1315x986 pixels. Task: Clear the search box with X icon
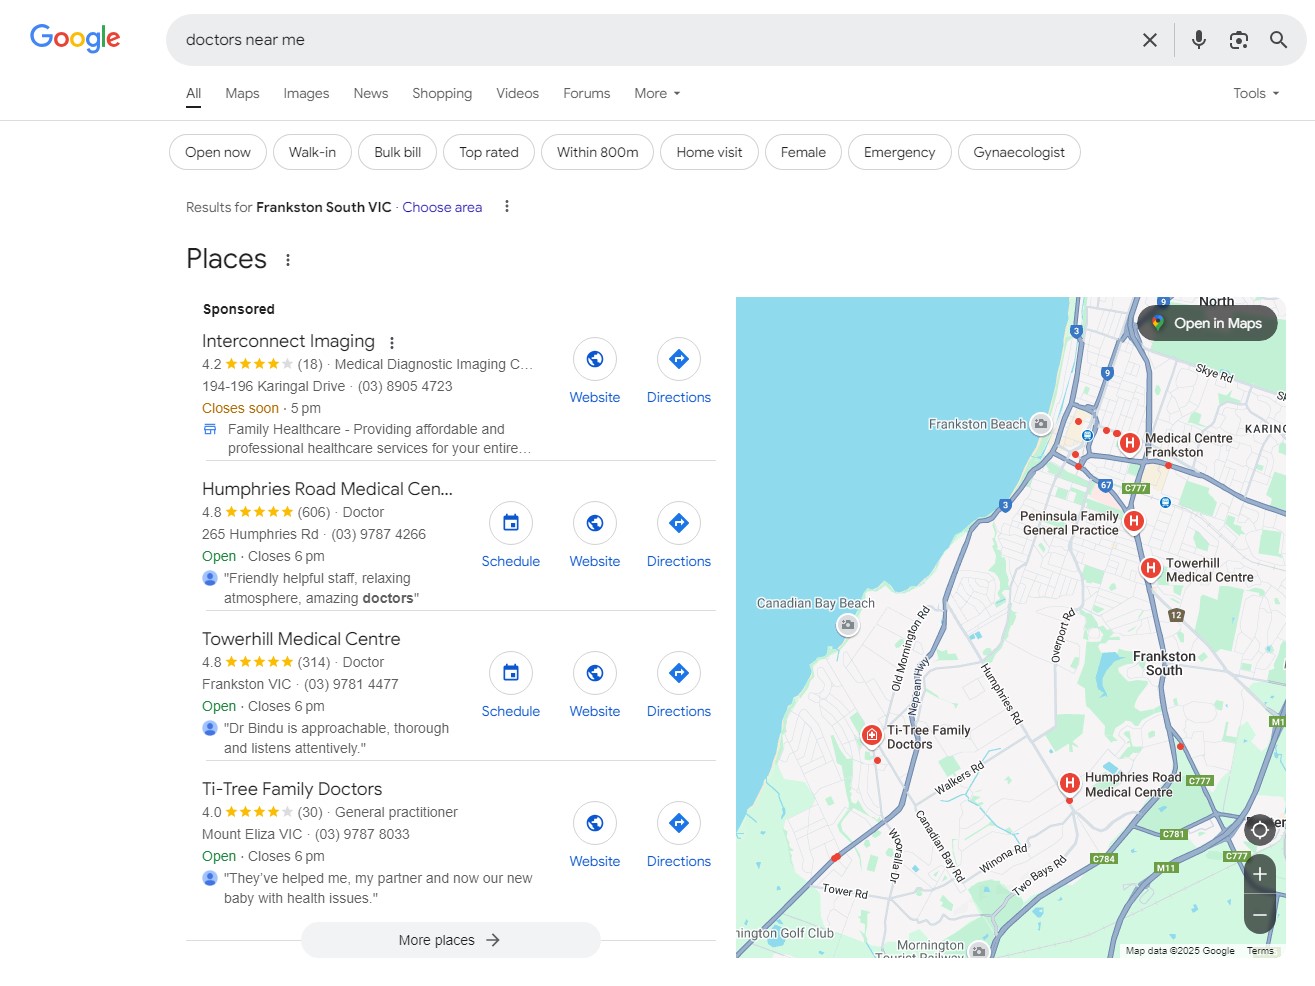coord(1149,40)
